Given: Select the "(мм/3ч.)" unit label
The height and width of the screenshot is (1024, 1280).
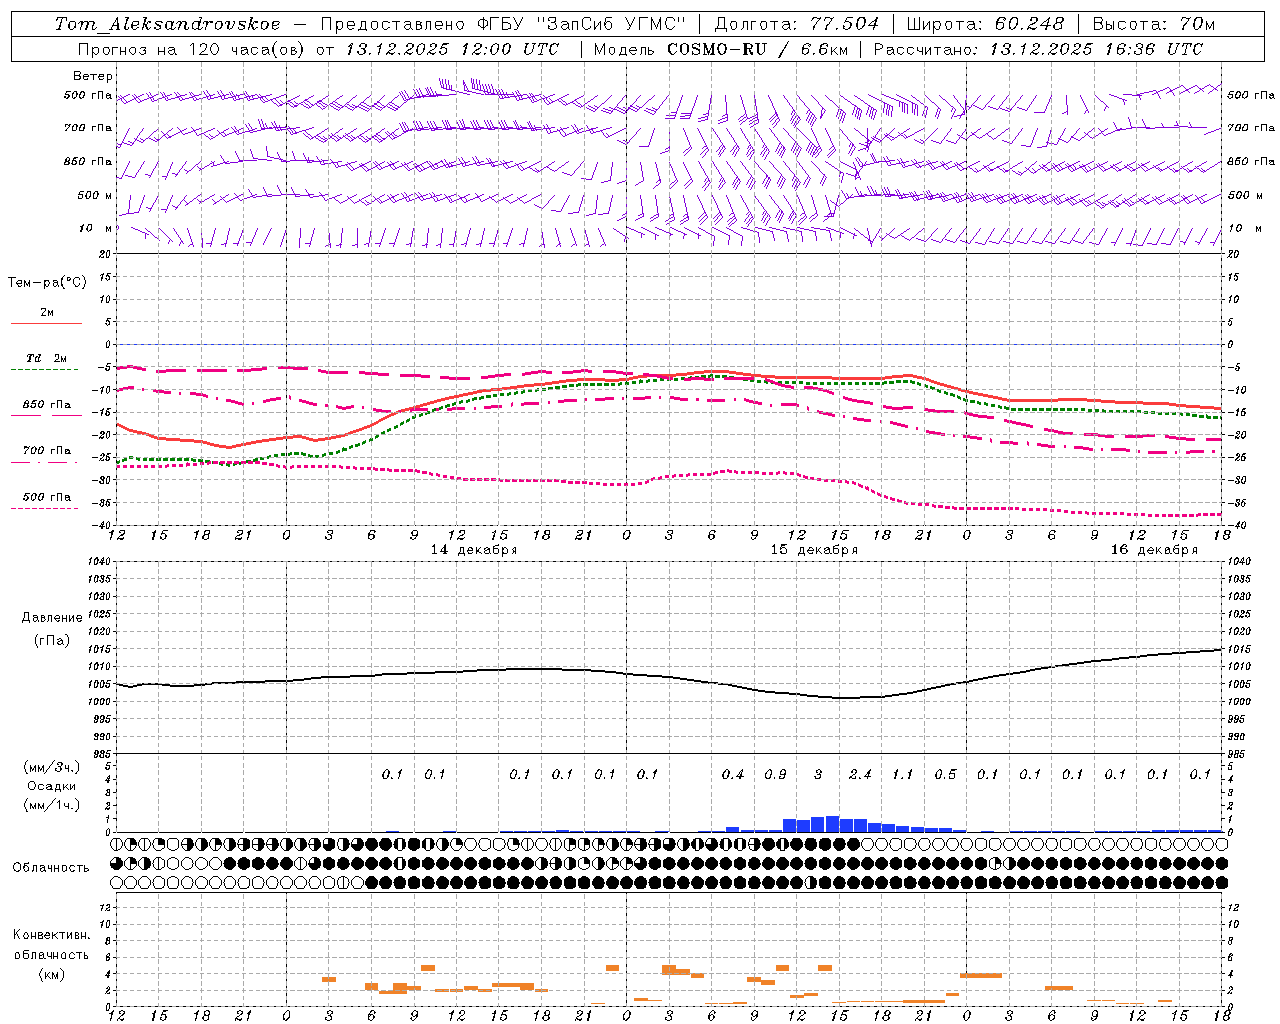Looking at the screenshot, I should point(52,767).
